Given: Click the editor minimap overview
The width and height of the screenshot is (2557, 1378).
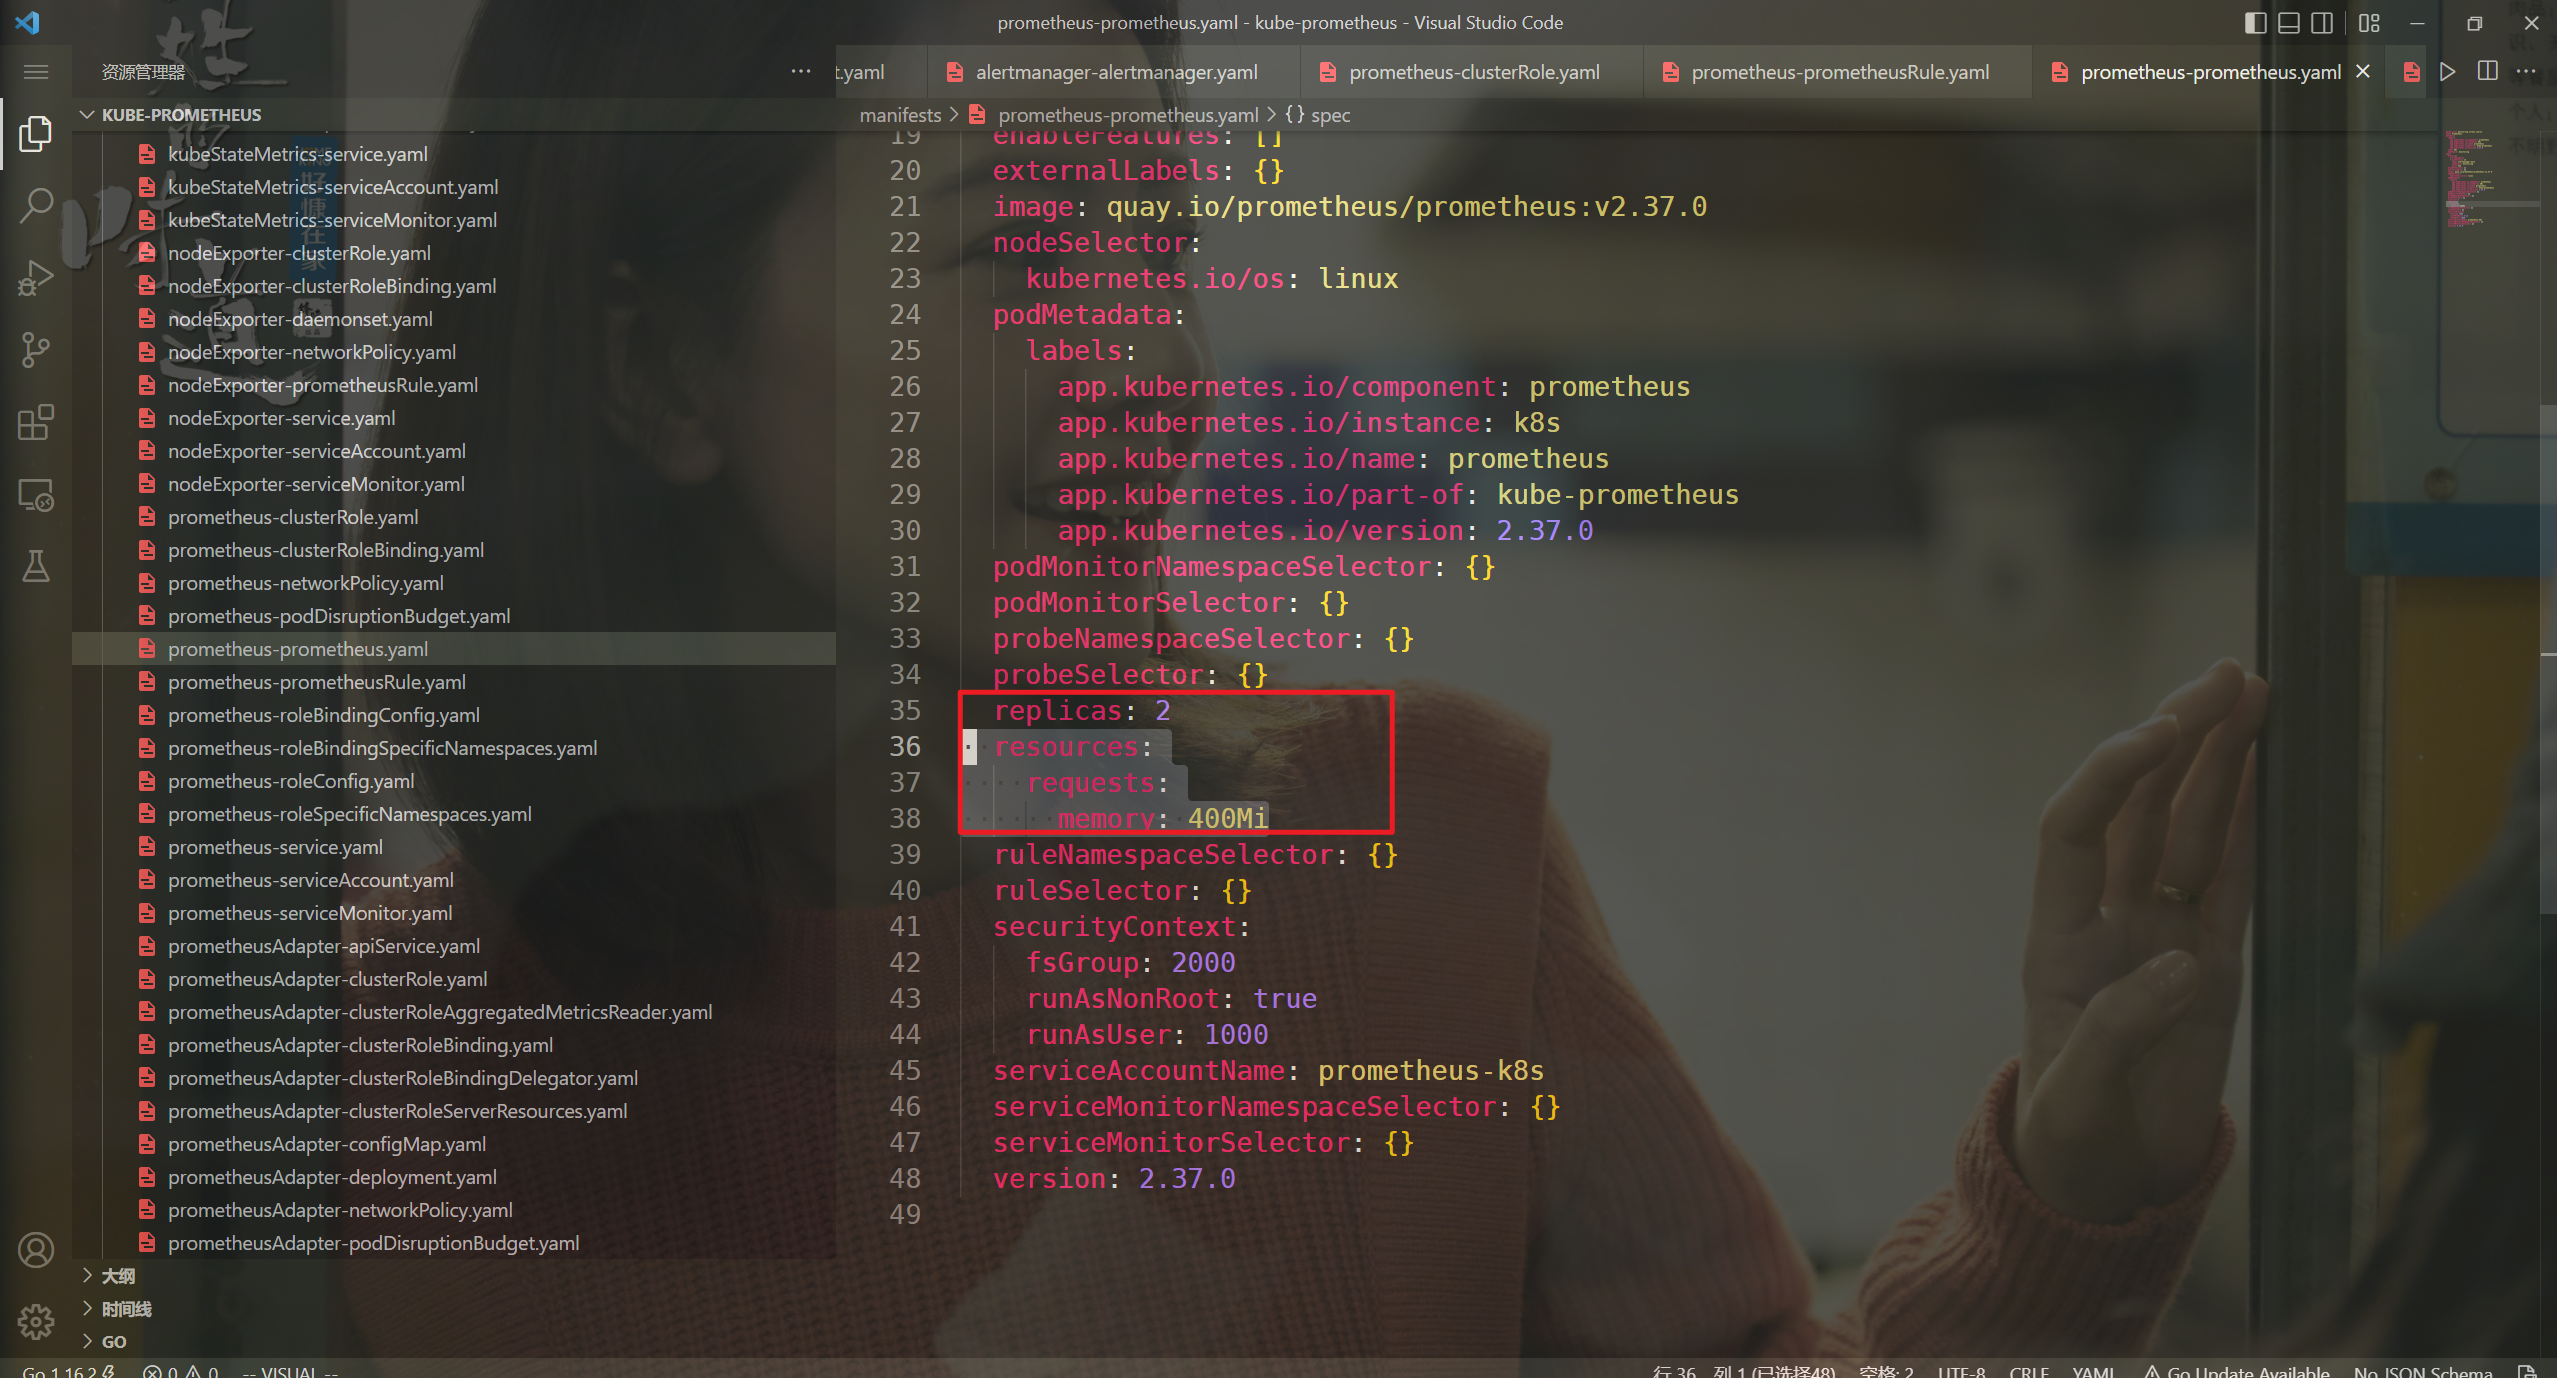Looking at the screenshot, I should pyautogui.click(x=2490, y=180).
